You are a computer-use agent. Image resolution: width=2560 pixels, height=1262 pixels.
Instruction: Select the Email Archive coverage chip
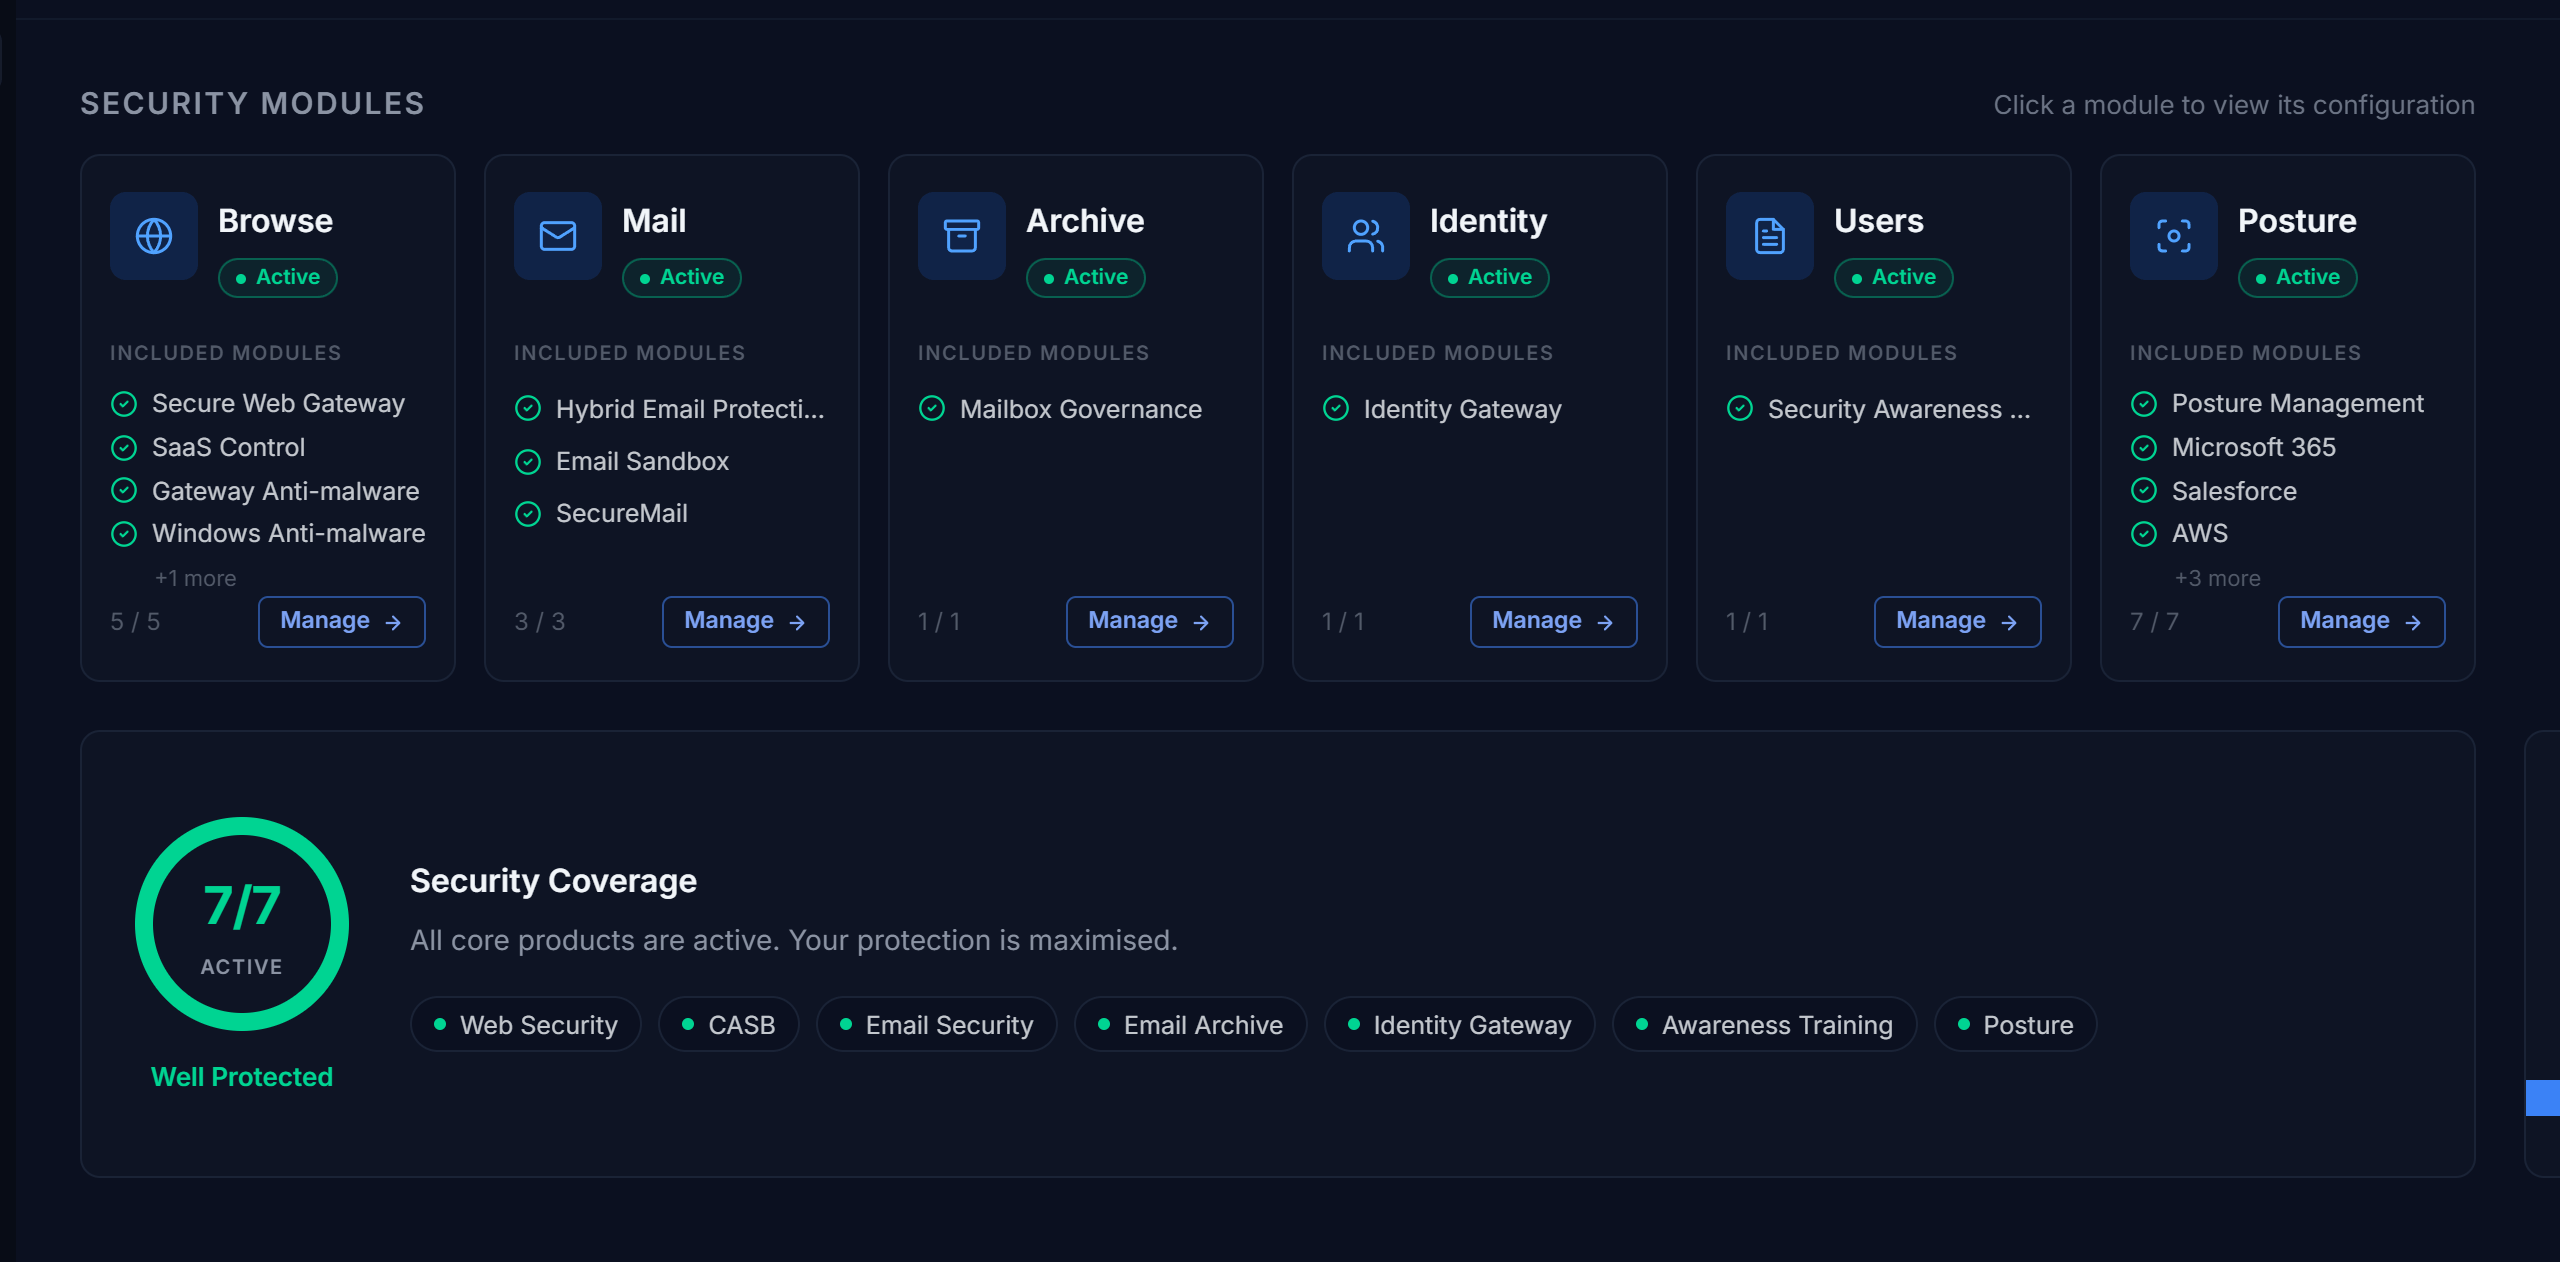pos(1191,1024)
